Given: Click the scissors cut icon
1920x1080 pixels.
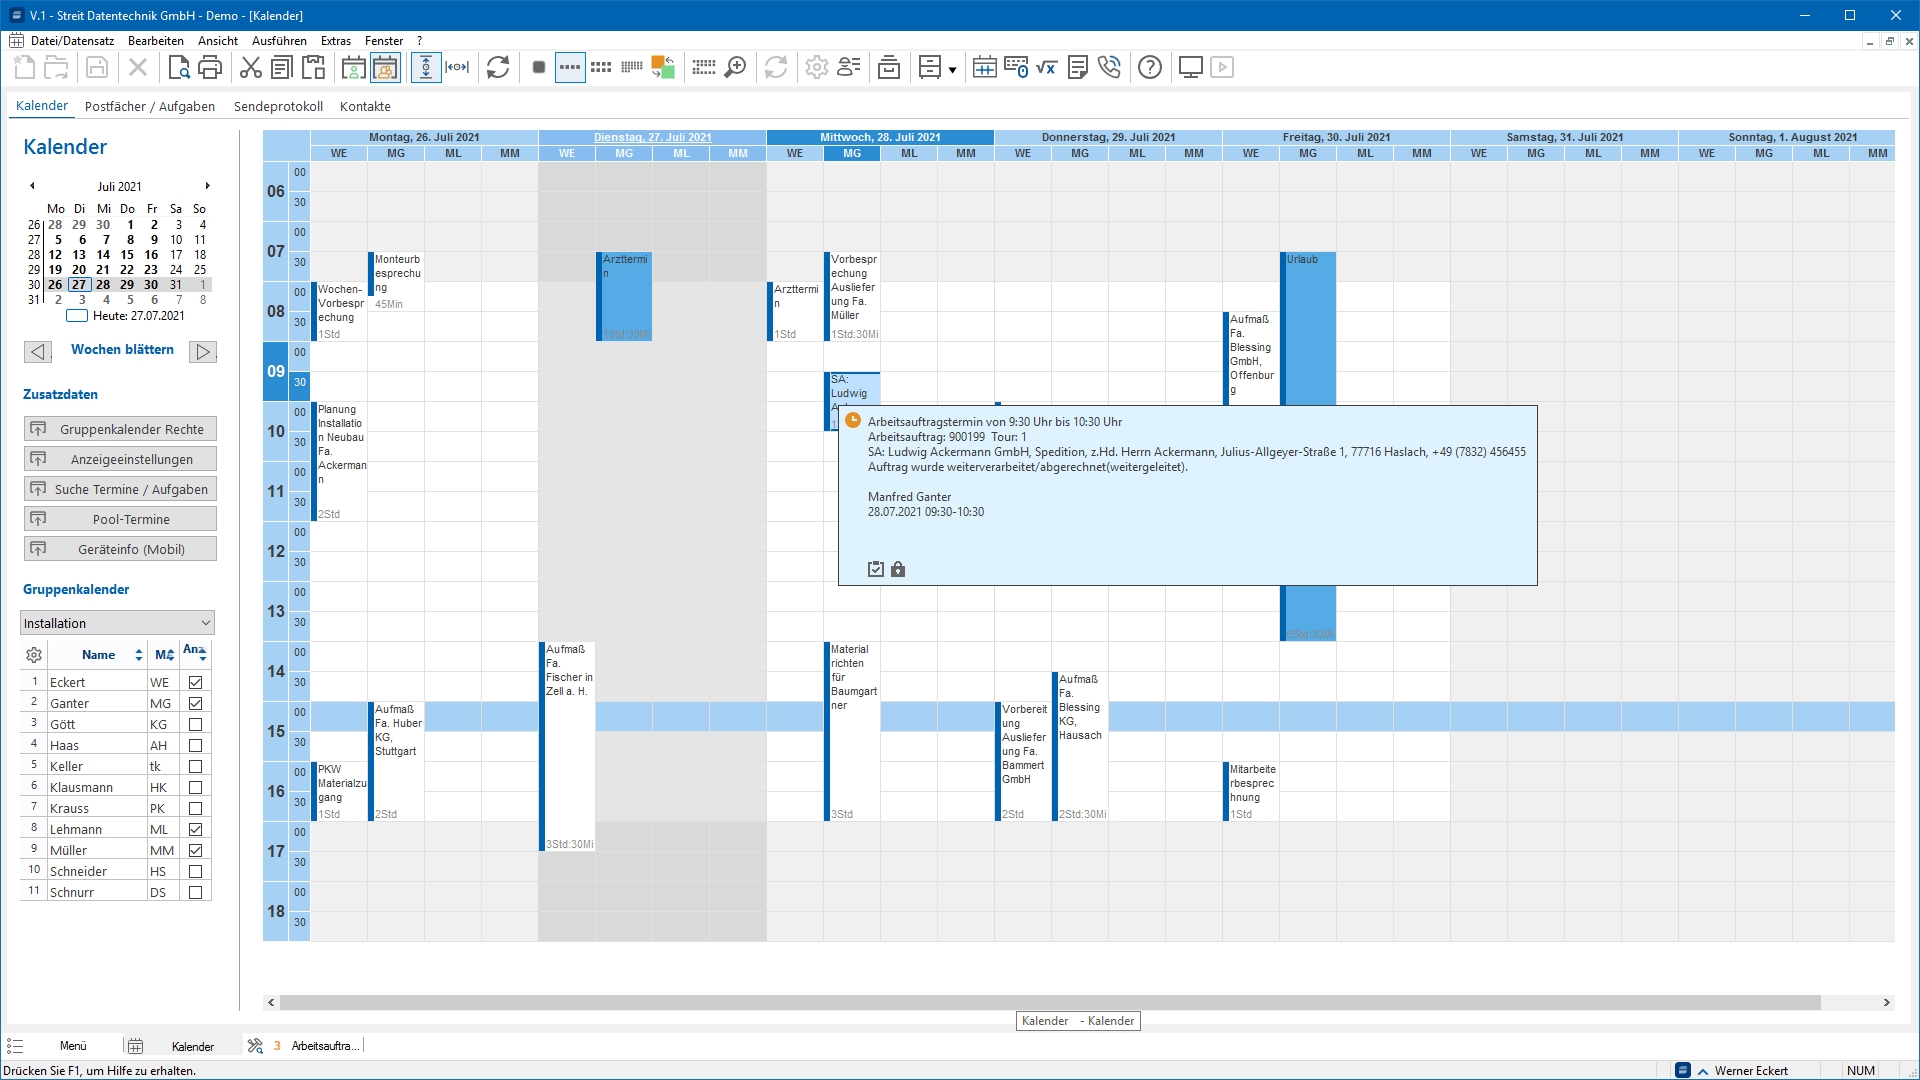Looking at the screenshot, I should click(x=250, y=68).
